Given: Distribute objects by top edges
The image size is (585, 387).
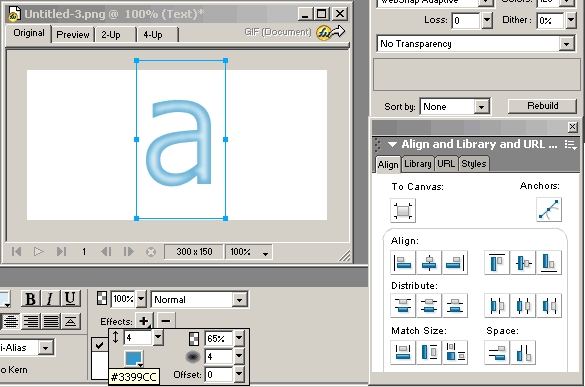Looking at the screenshot, I should [403, 306].
